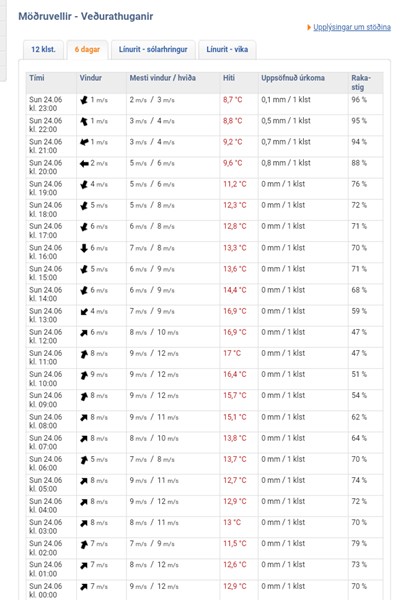Click the wind arrow icon at 13:00
Image resolution: width=403 pixels, height=600 pixels.
tap(84, 311)
